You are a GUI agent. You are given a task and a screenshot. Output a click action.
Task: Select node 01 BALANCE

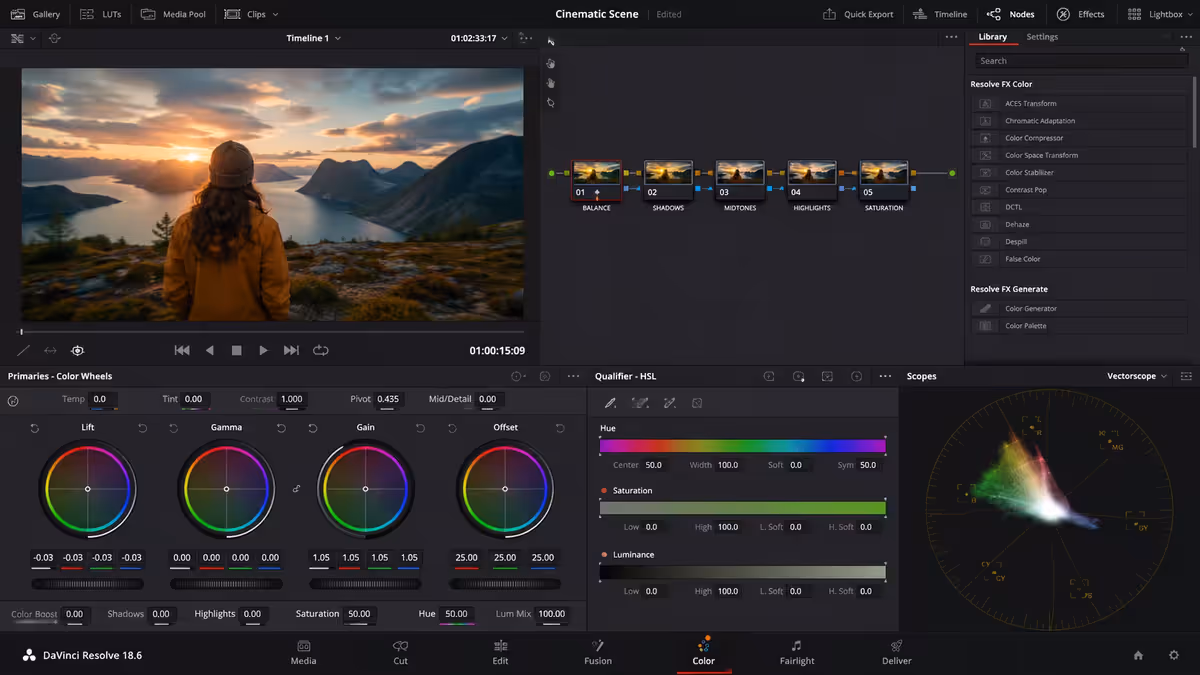point(597,180)
